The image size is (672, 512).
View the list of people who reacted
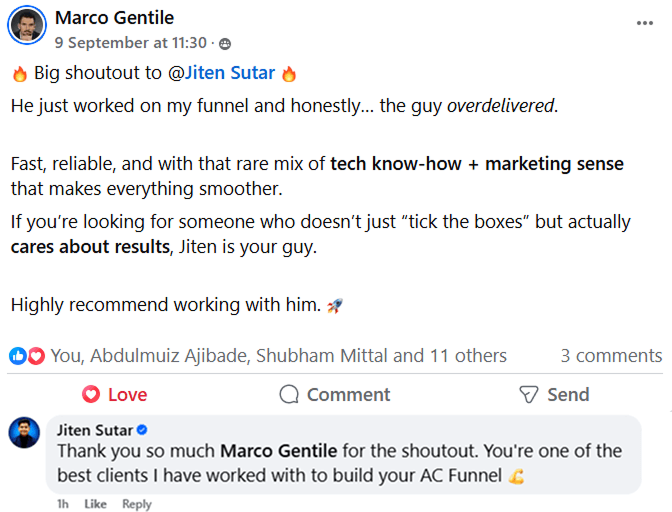278,356
